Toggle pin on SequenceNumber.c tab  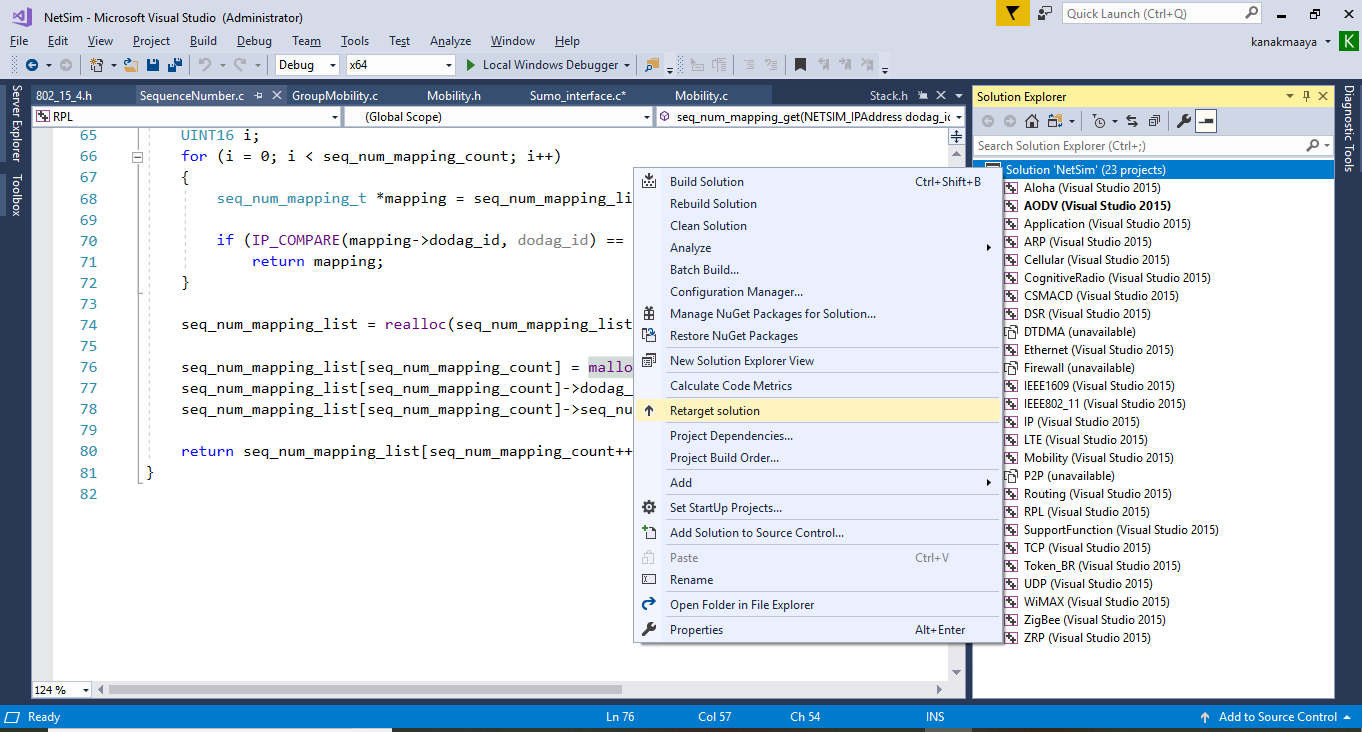point(258,96)
